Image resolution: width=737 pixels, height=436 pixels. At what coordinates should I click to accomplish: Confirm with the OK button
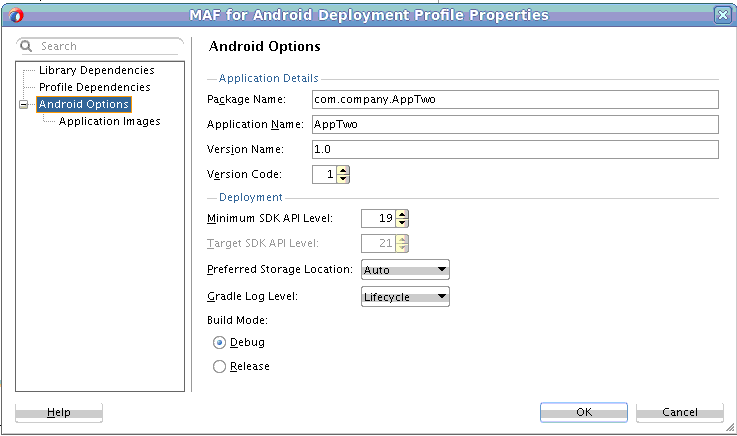click(x=584, y=412)
